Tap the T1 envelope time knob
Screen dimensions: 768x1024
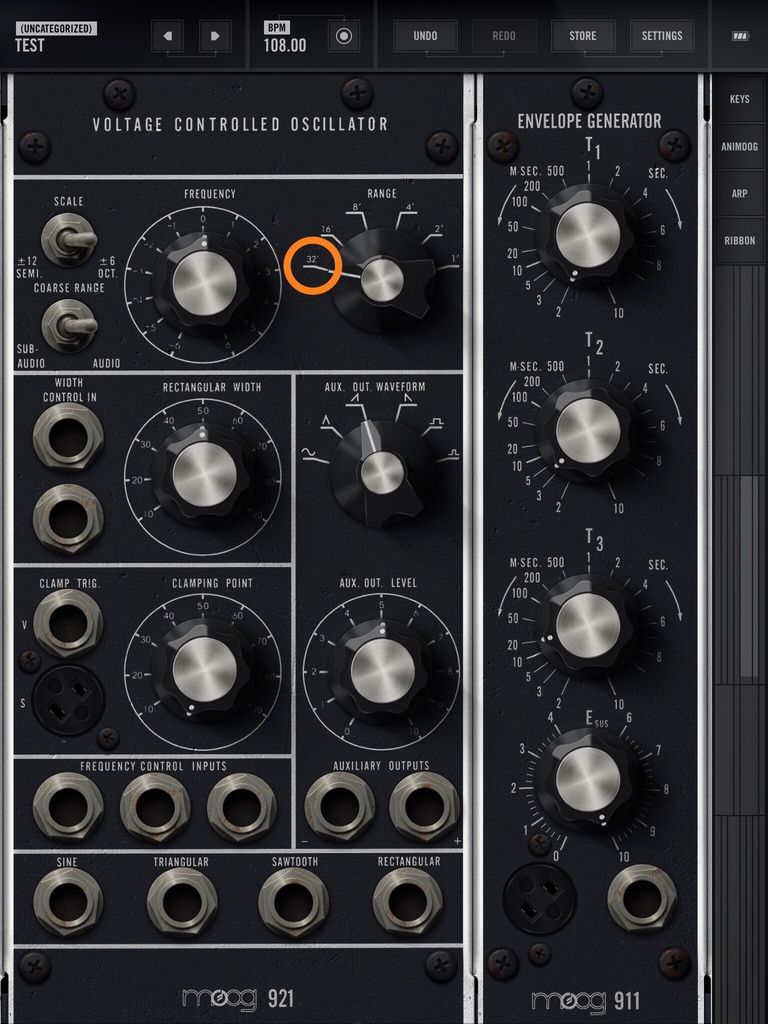point(588,235)
